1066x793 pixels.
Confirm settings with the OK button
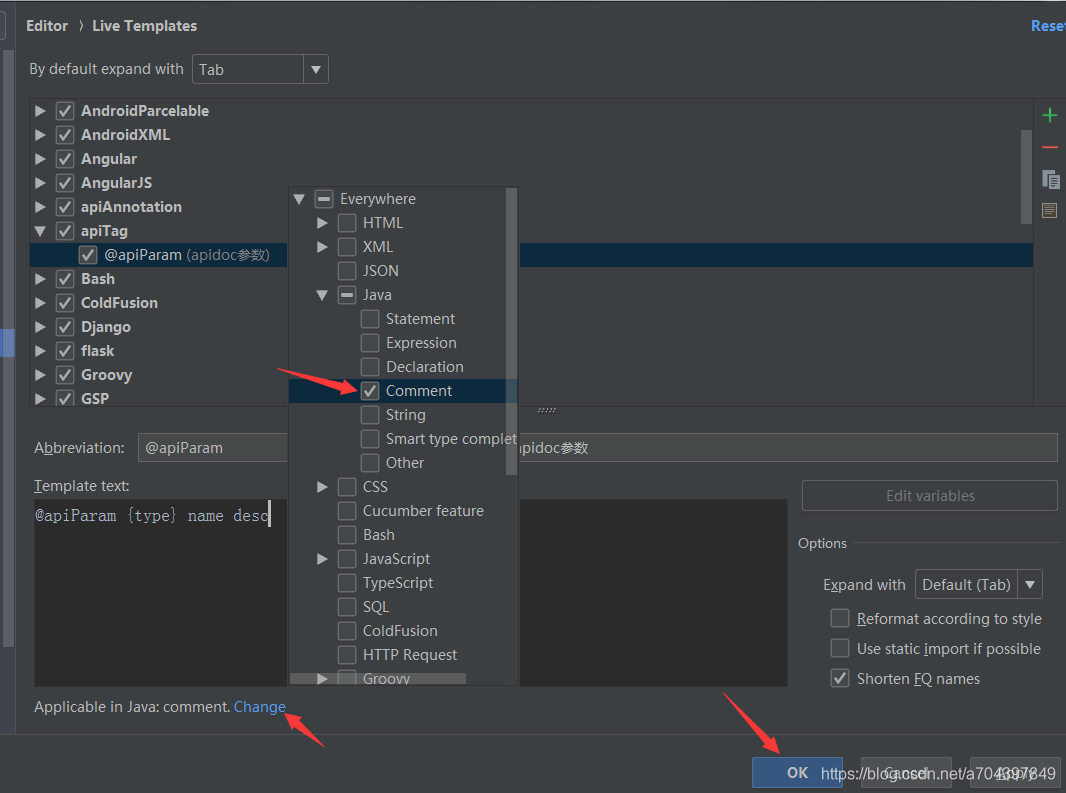(797, 773)
